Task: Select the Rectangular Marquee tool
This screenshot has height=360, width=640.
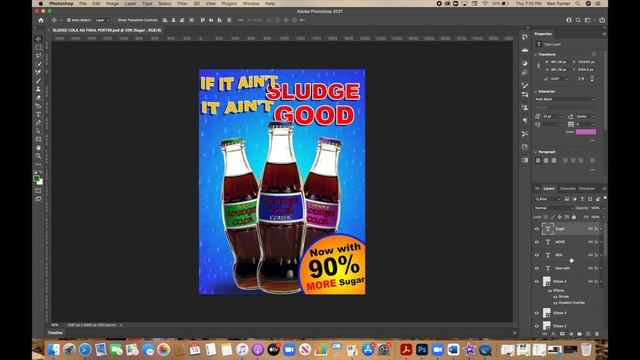Action: click(x=38, y=47)
